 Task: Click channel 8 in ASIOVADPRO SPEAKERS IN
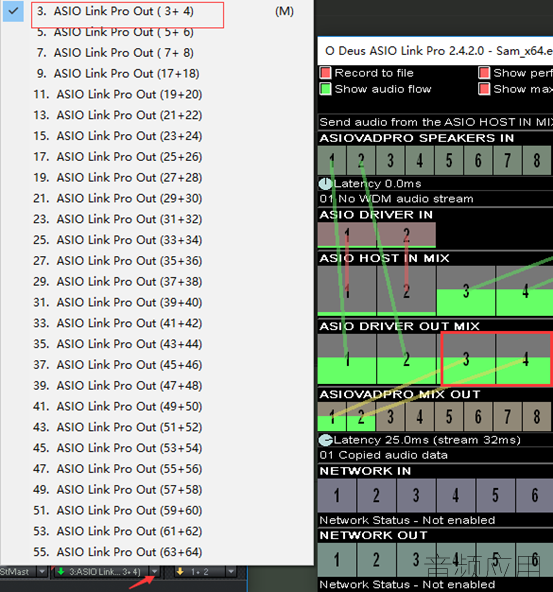(537, 160)
